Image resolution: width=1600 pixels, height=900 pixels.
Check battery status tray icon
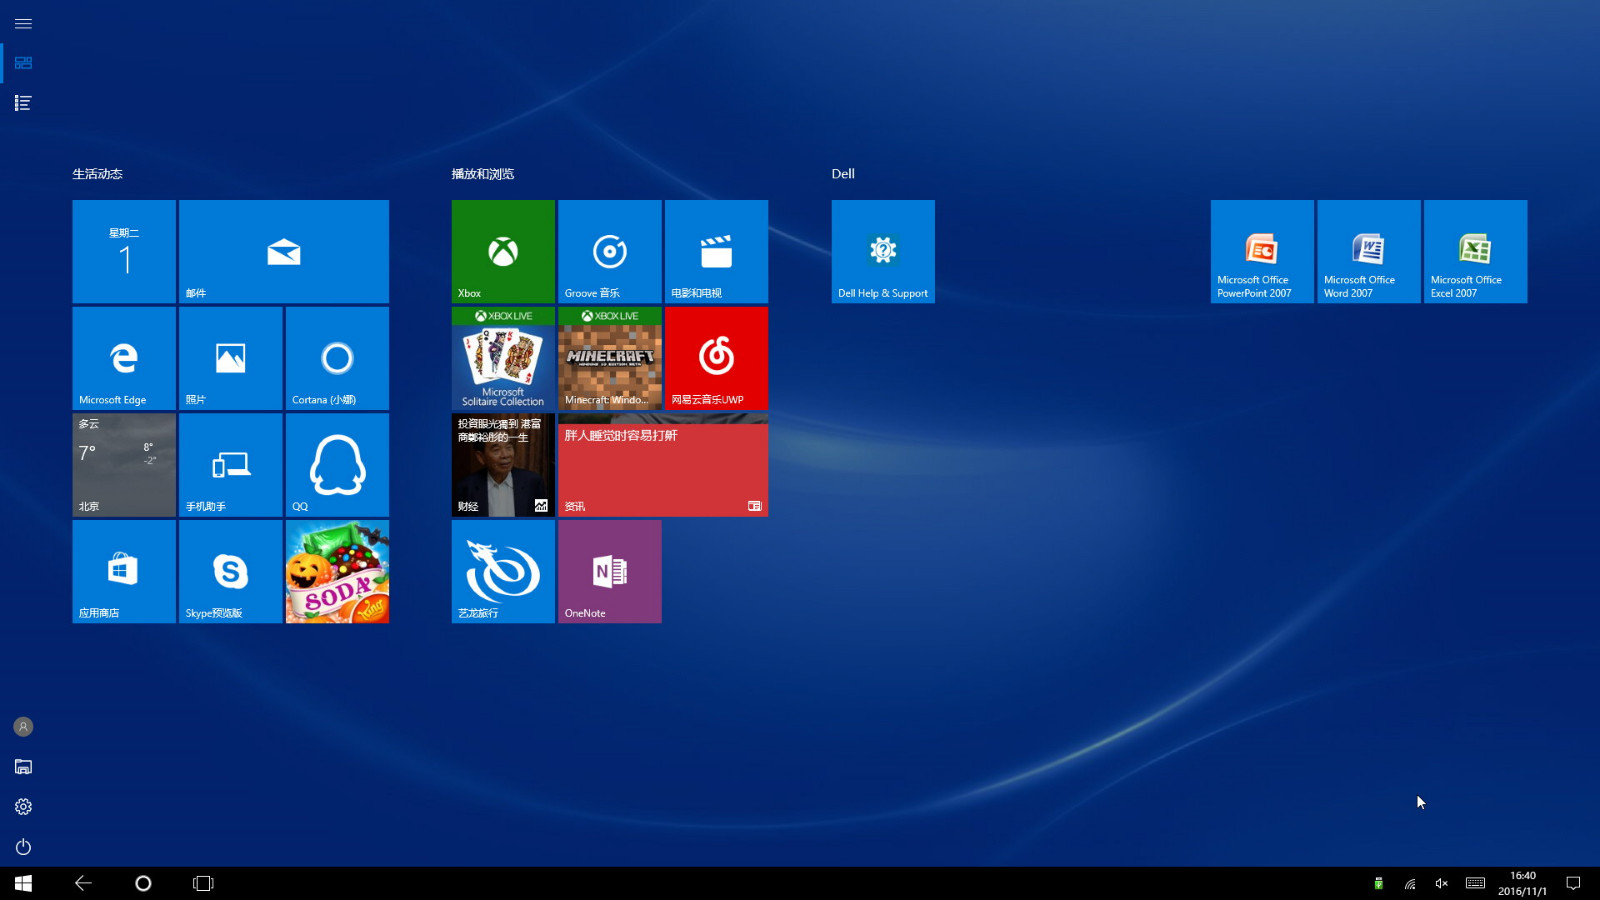(1378, 883)
